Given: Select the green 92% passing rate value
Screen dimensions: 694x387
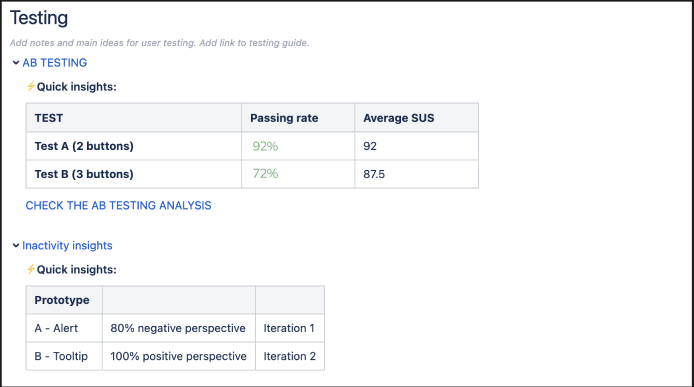Looking at the screenshot, I should (x=265, y=146).
